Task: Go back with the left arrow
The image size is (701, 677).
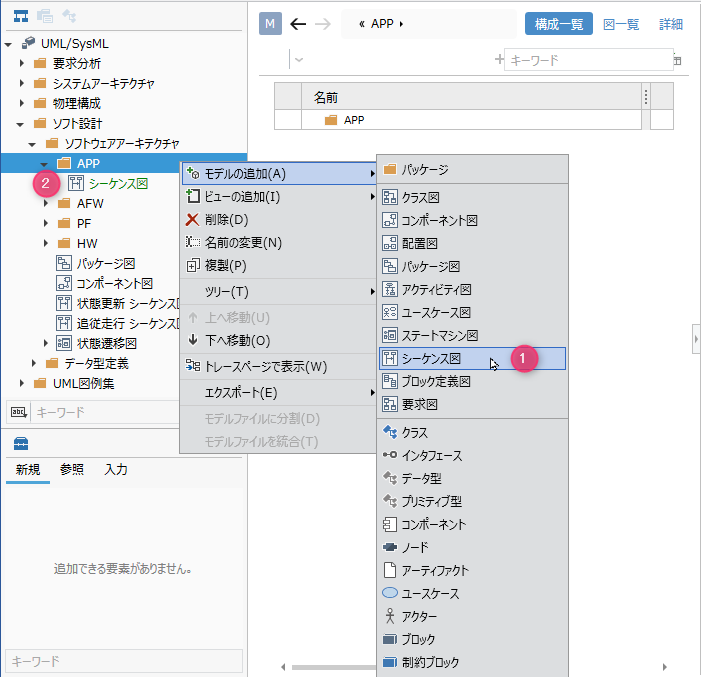Action: [x=298, y=24]
